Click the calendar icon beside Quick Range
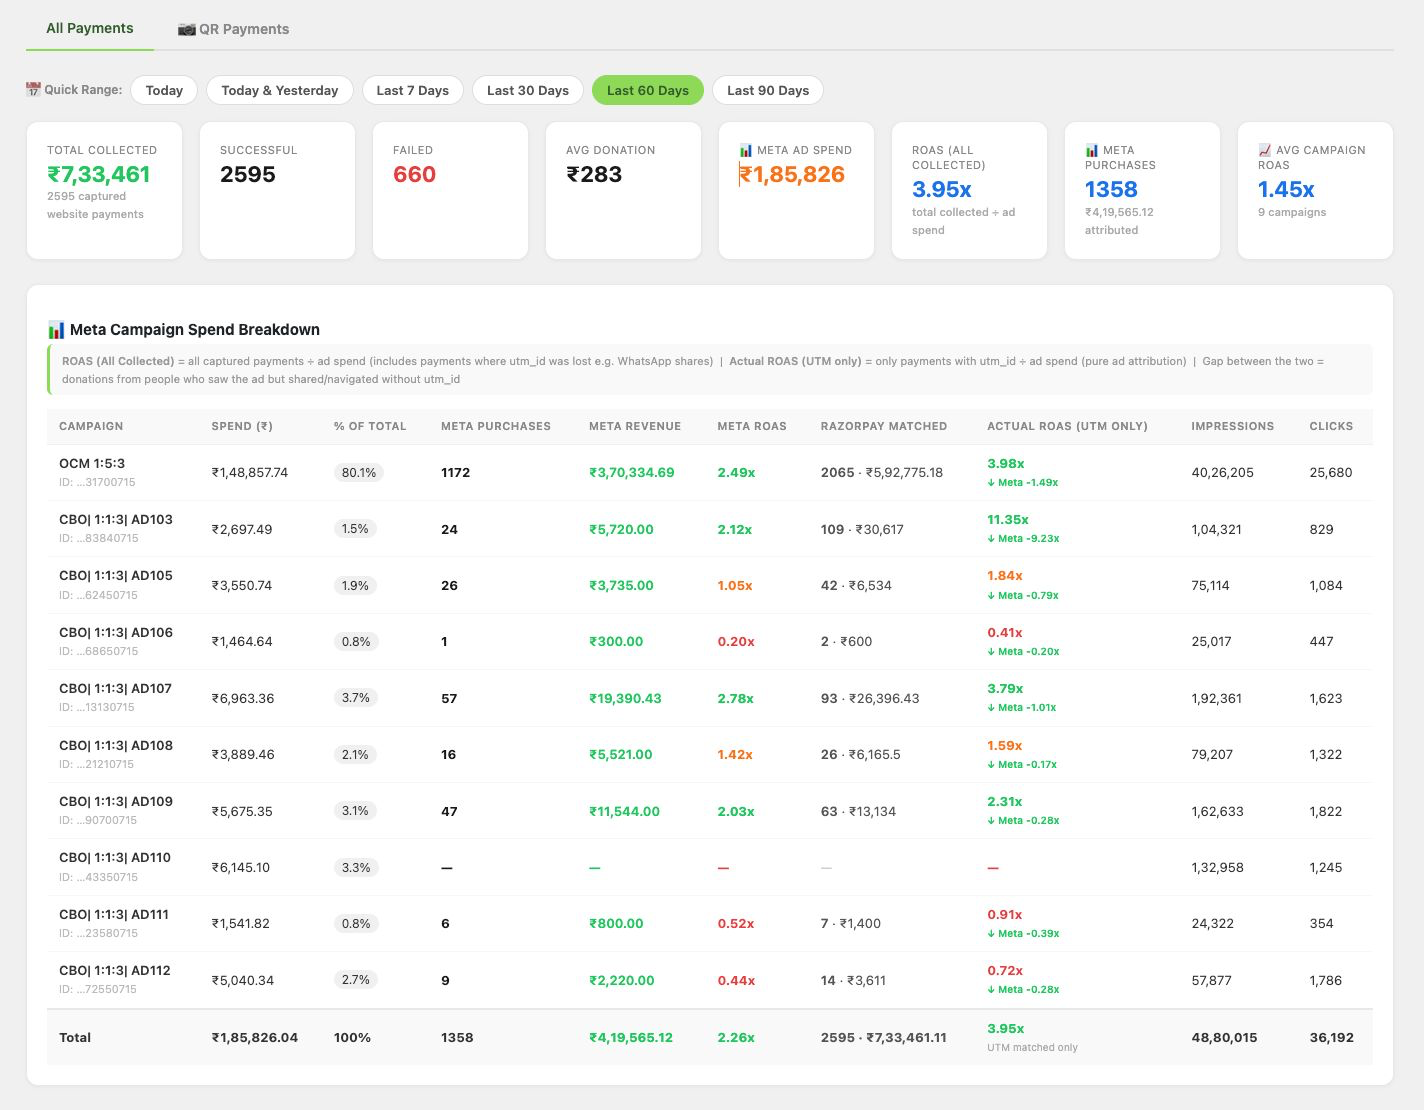The height and width of the screenshot is (1110, 1424). click(x=33, y=90)
